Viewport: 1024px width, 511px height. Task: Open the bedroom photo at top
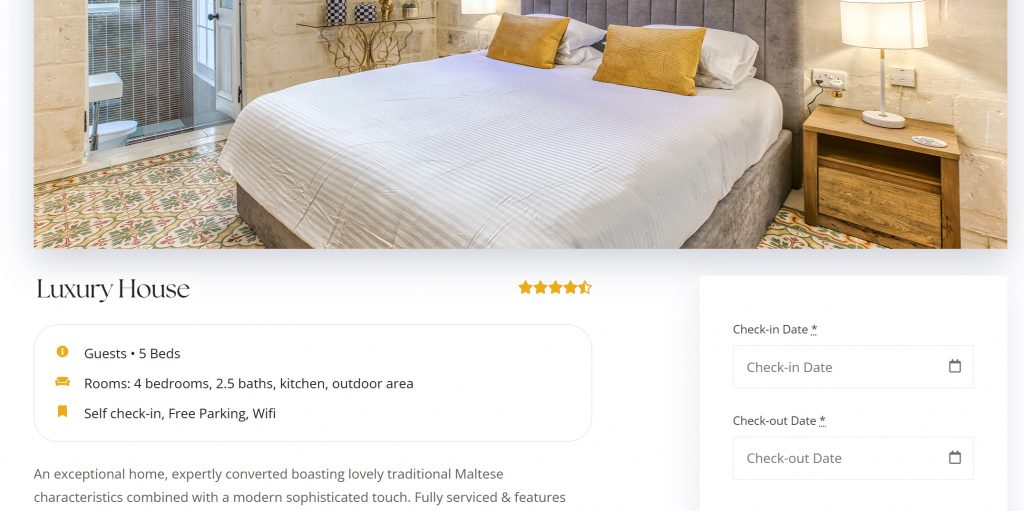pos(520,124)
